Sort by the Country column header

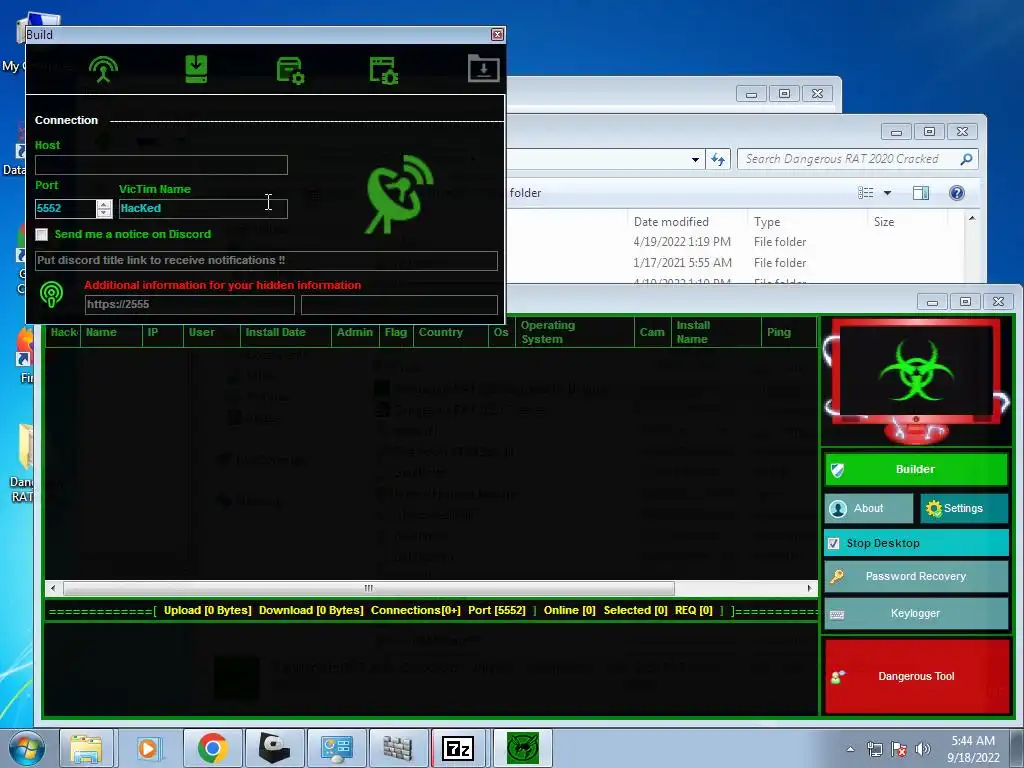[x=450, y=332]
